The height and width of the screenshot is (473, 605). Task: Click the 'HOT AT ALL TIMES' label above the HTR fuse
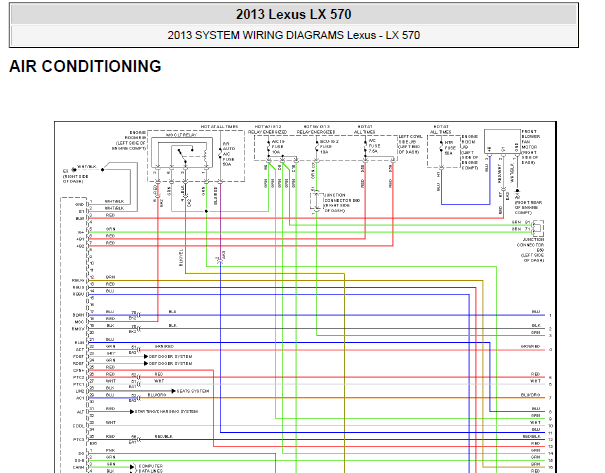tap(441, 129)
